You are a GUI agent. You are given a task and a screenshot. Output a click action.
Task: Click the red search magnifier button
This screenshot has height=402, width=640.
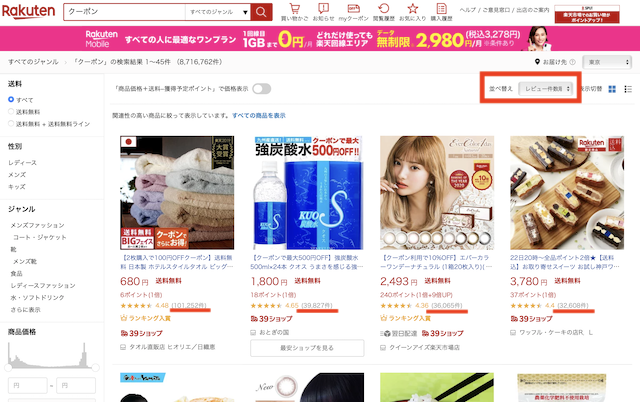pos(261,12)
